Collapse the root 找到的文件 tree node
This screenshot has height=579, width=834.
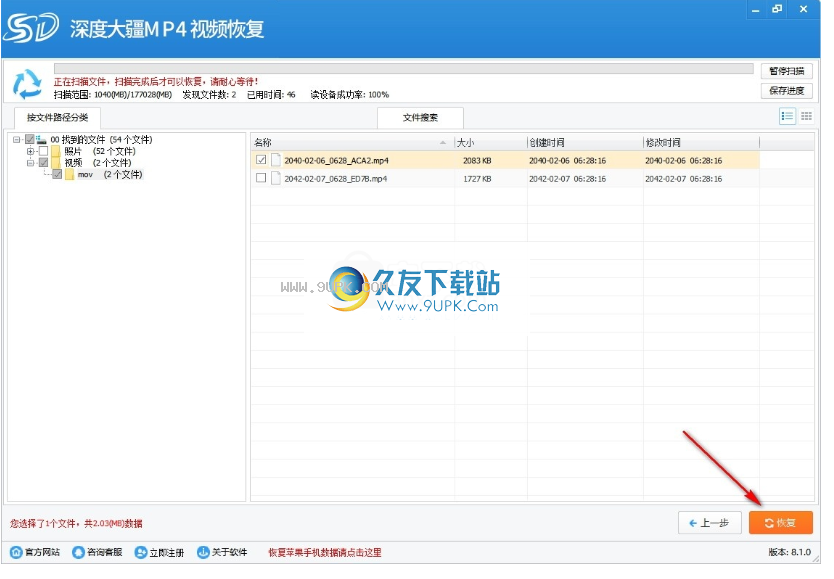coord(17,141)
